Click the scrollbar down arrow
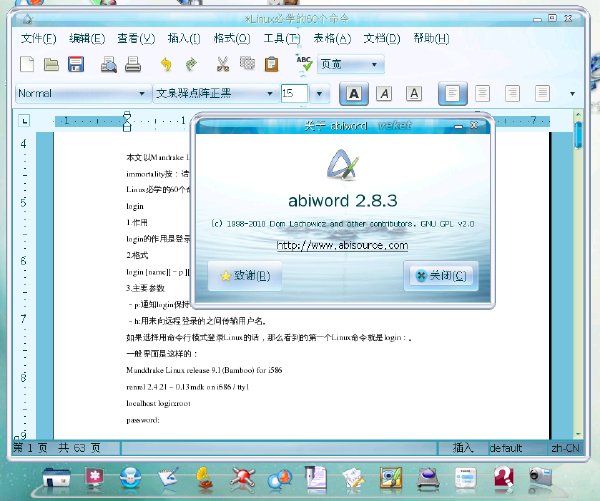600x501 pixels. [578, 434]
